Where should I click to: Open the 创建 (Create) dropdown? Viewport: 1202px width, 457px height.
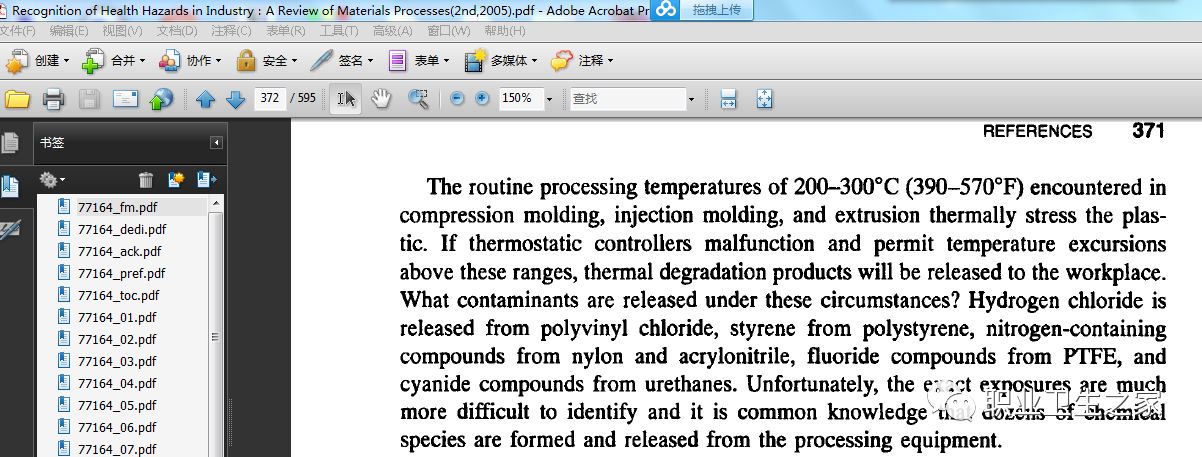(38, 61)
